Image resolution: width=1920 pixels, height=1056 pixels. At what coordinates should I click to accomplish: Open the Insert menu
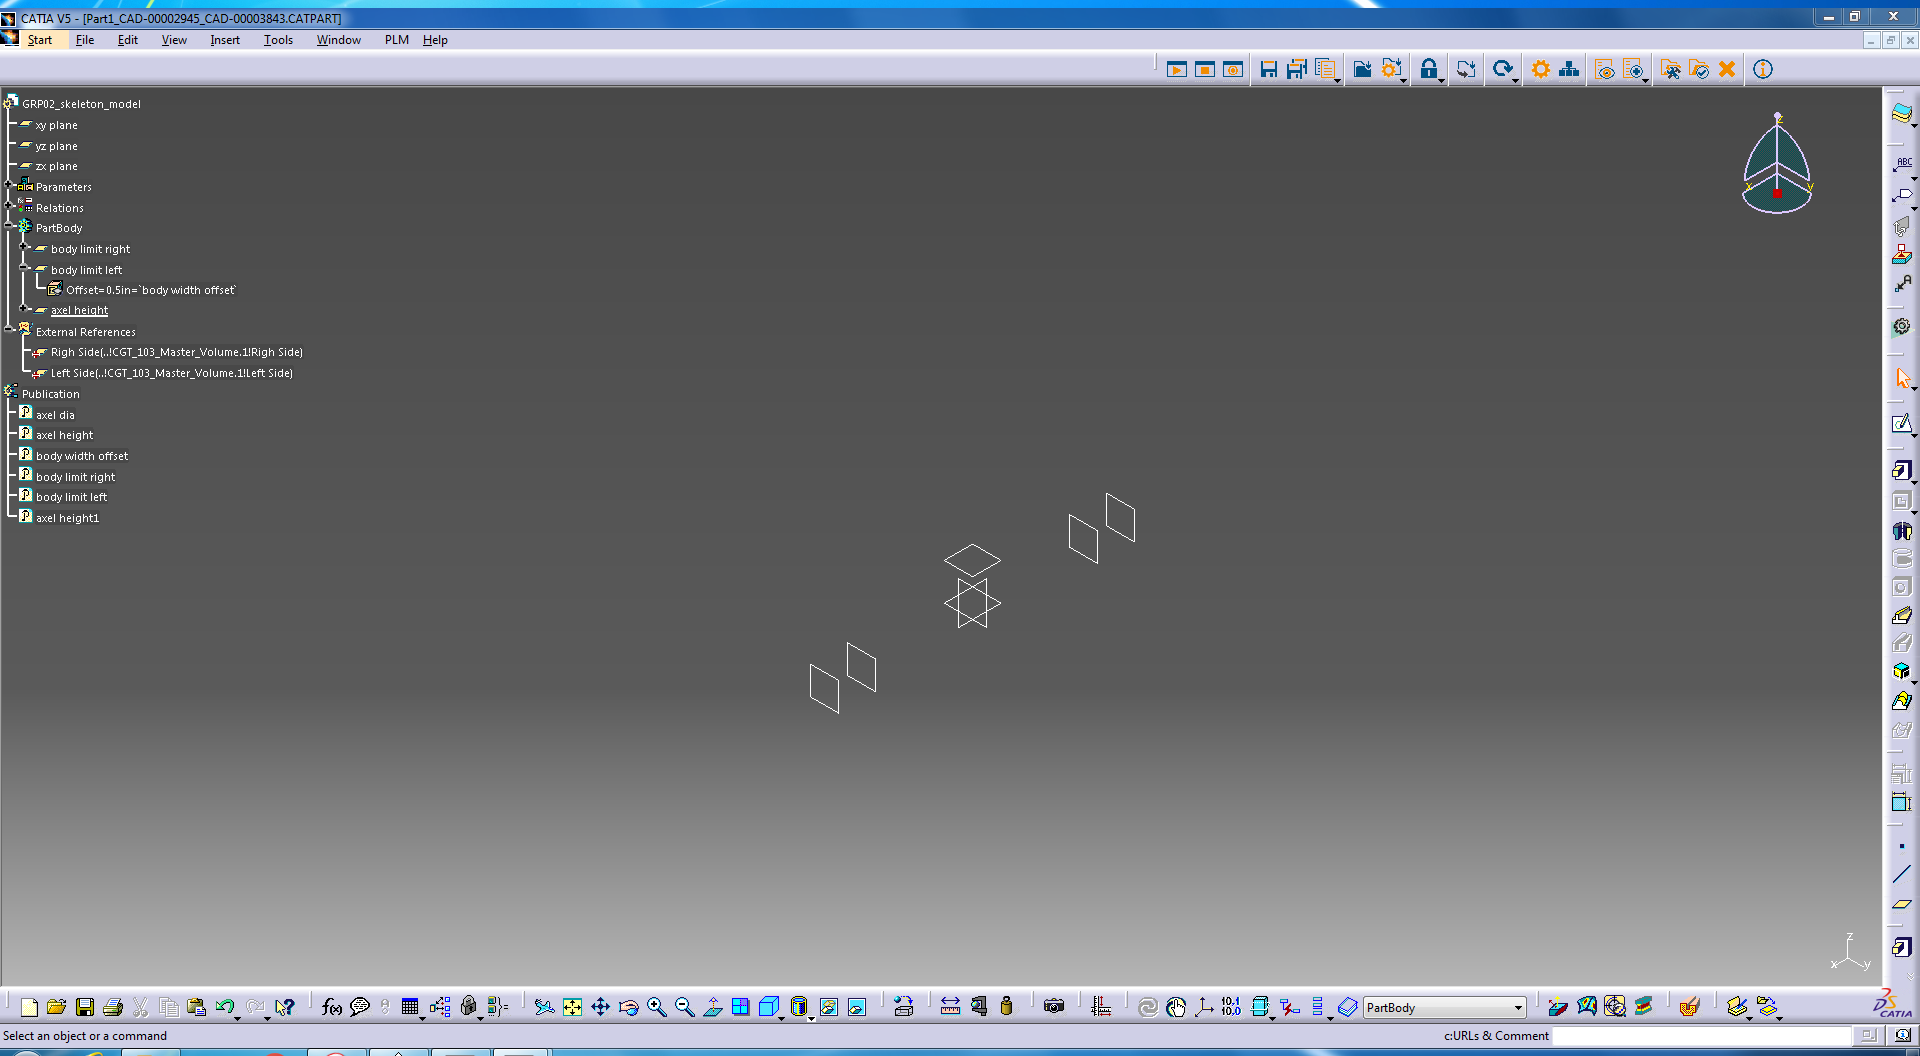coord(225,40)
